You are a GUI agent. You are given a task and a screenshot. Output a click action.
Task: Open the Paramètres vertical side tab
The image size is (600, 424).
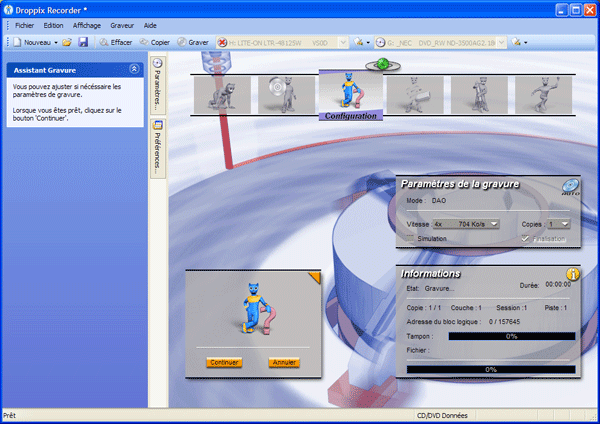point(158,85)
